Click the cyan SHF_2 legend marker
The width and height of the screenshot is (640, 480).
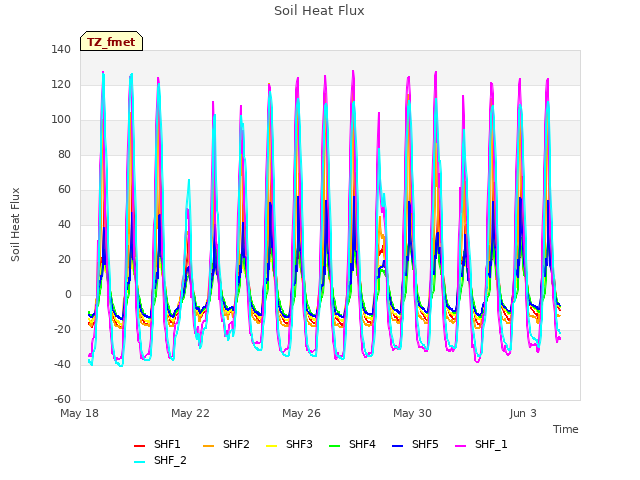140,462
